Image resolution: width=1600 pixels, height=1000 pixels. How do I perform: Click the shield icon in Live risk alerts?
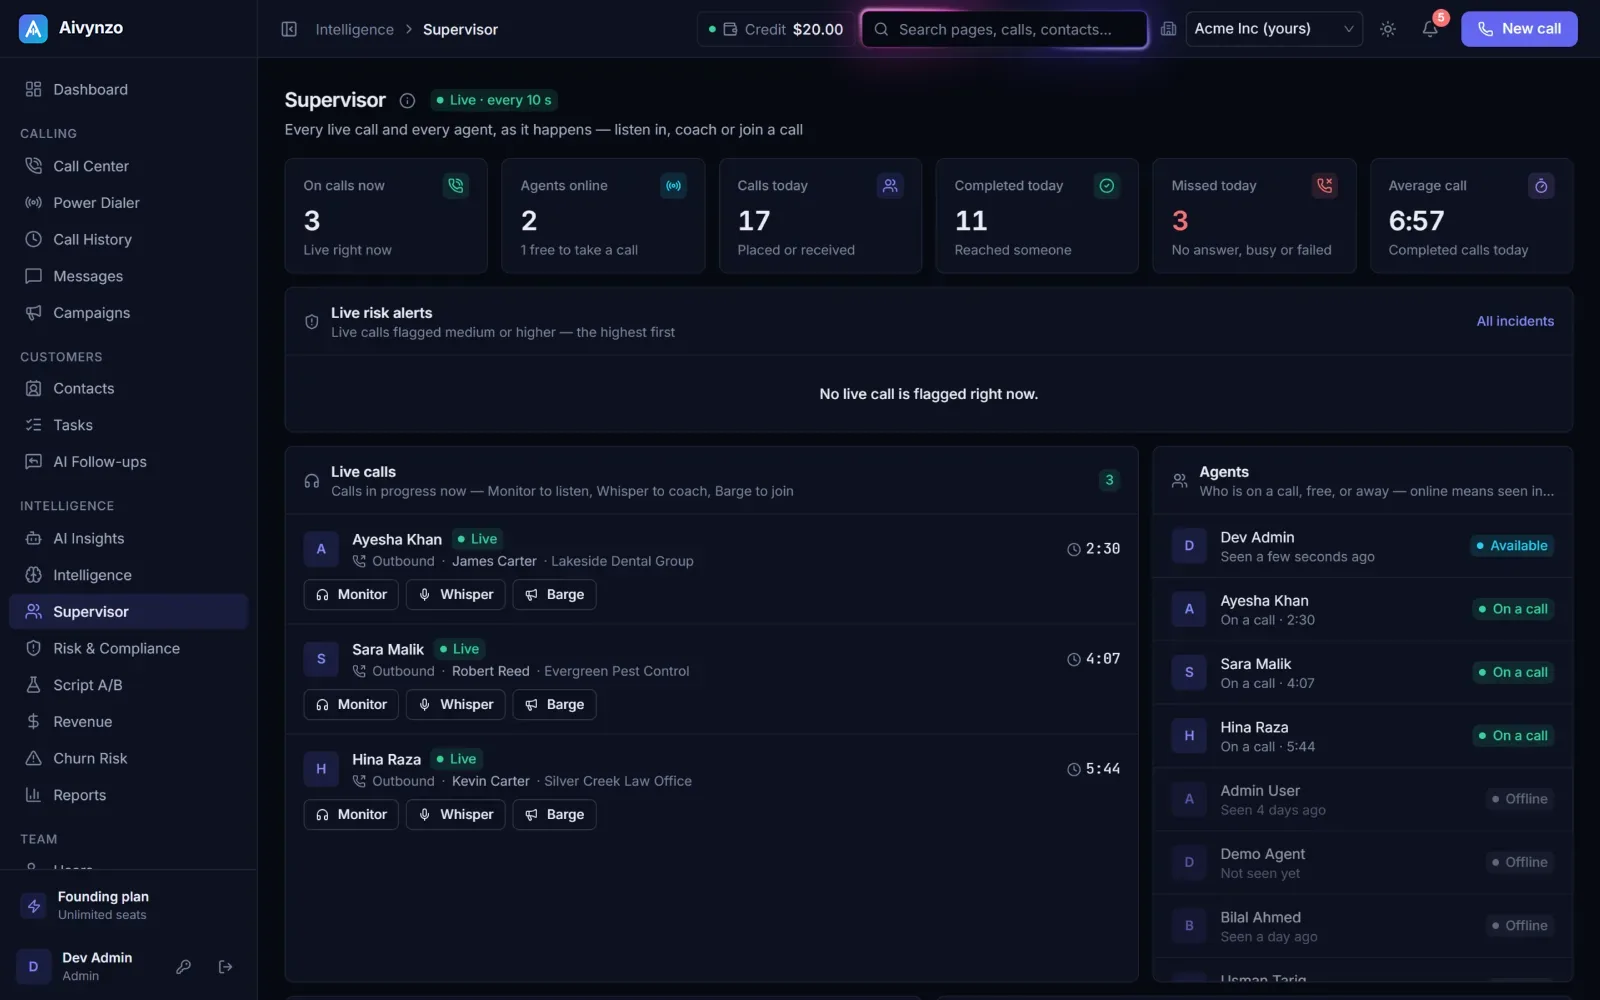pos(311,322)
